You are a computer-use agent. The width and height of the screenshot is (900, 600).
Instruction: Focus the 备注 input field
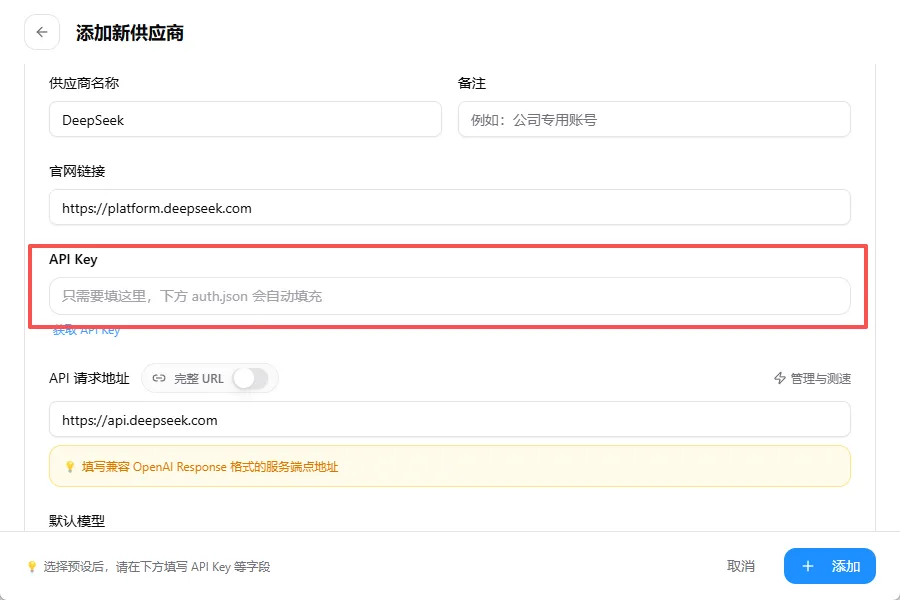tap(654, 119)
